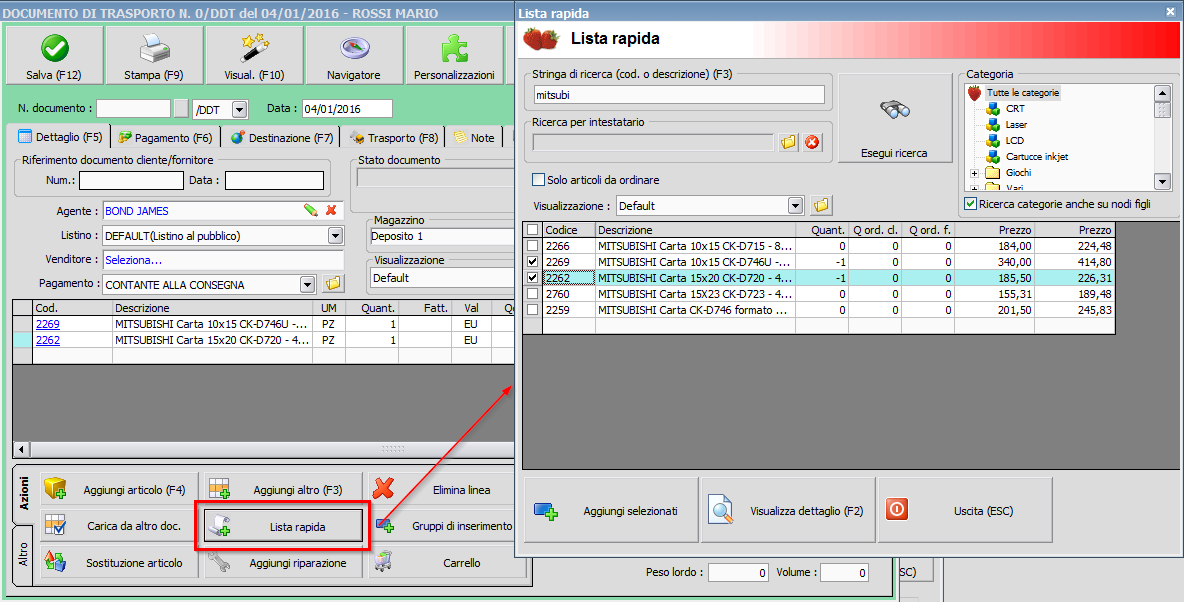This screenshot has width=1184, height=602.
Task: Check the row checkbox for code 2760
Action: click(x=533, y=294)
